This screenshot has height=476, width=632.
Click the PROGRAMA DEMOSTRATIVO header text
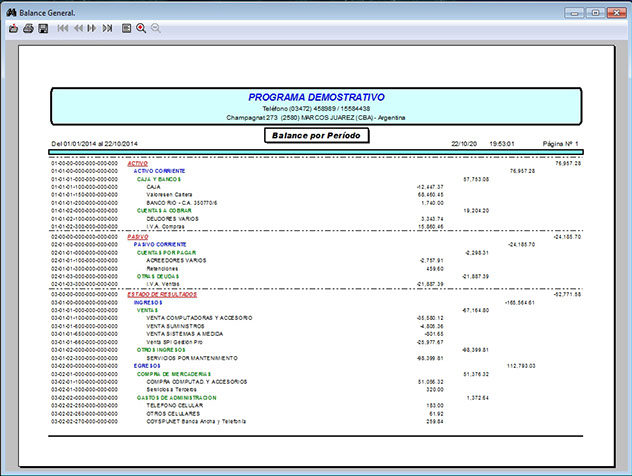pos(316,97)
